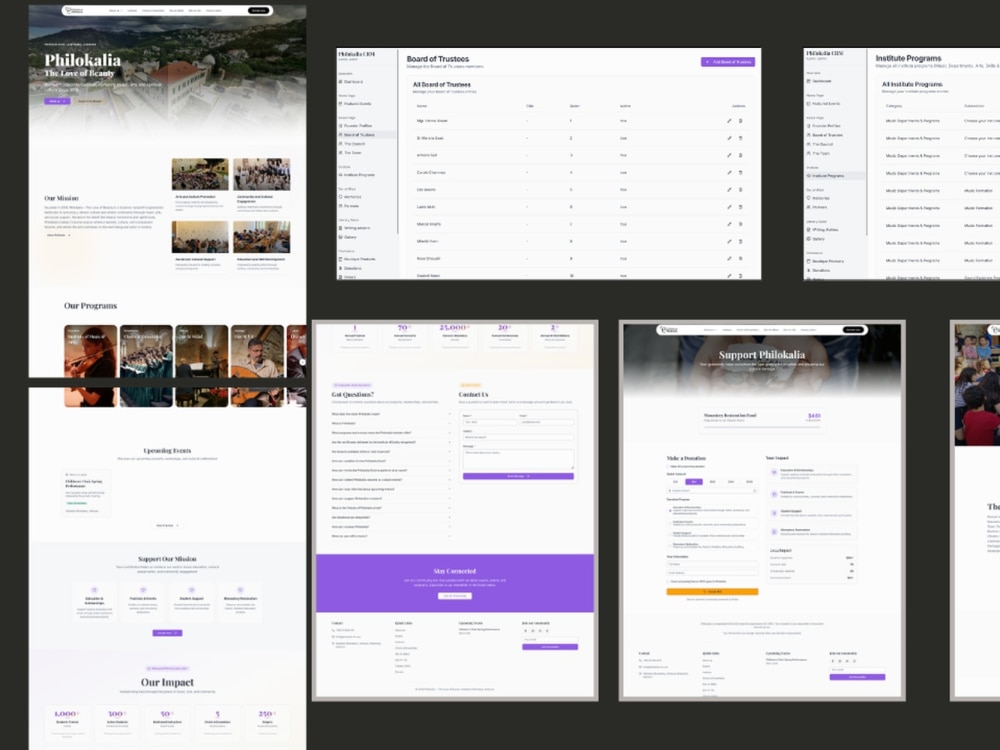Screen dimensions: 1000x750
Task: Expand FAQ about lessons available online or in person
Action: [x=390, y=452]
